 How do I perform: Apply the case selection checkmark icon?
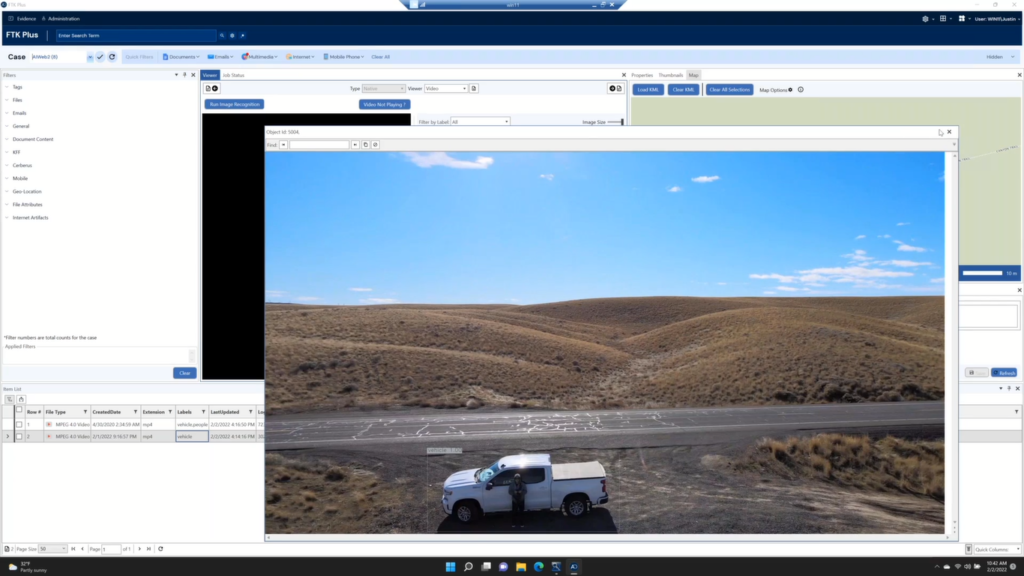pyautogui.click(x=100, y=57)
